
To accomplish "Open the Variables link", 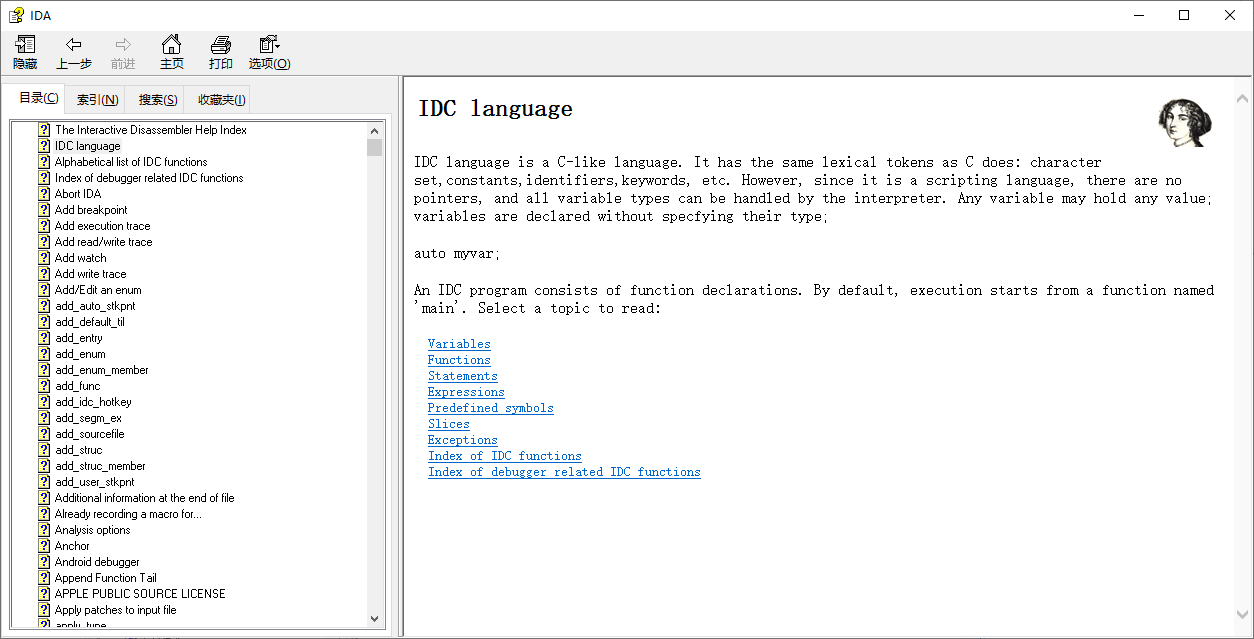I will 459,343.
